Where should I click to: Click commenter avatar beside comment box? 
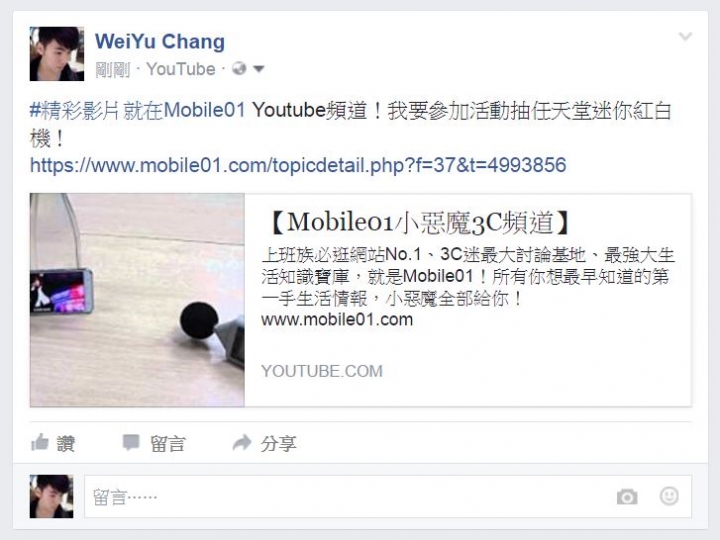pos(51,496)
